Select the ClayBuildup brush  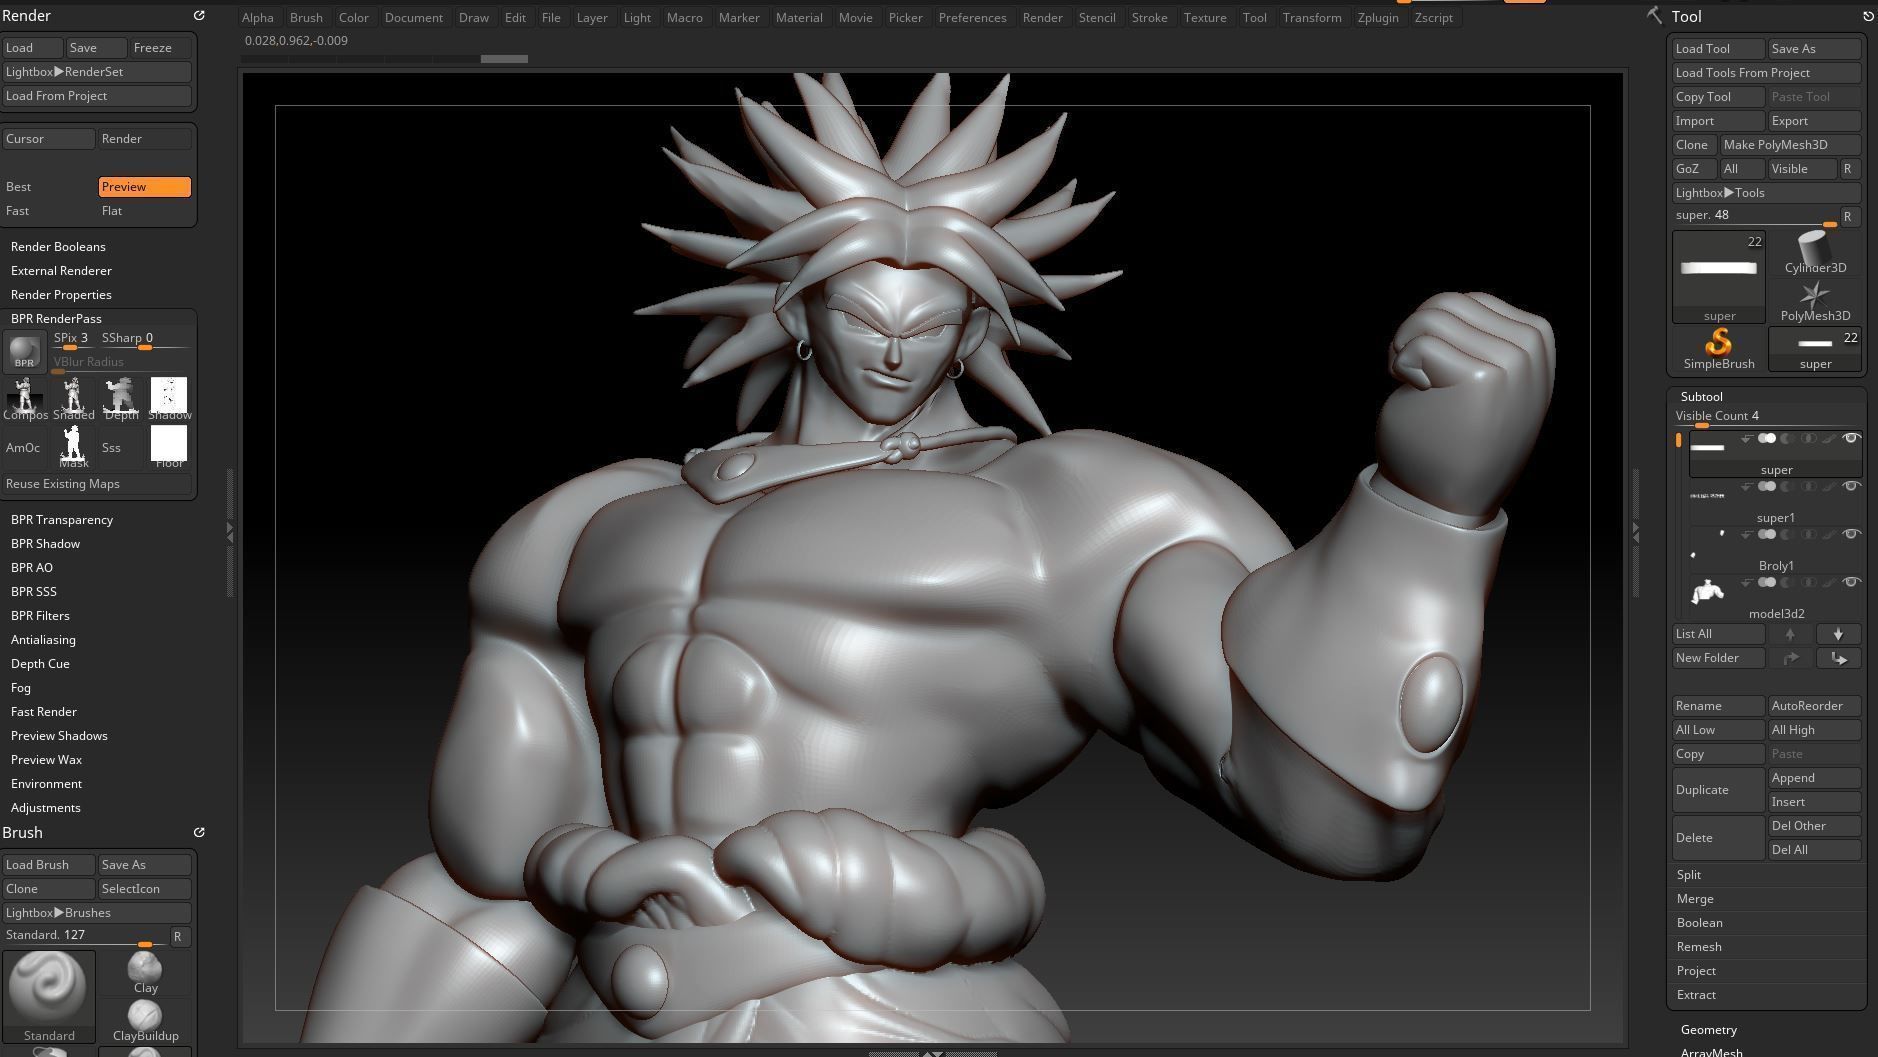tap(145, 1020)
